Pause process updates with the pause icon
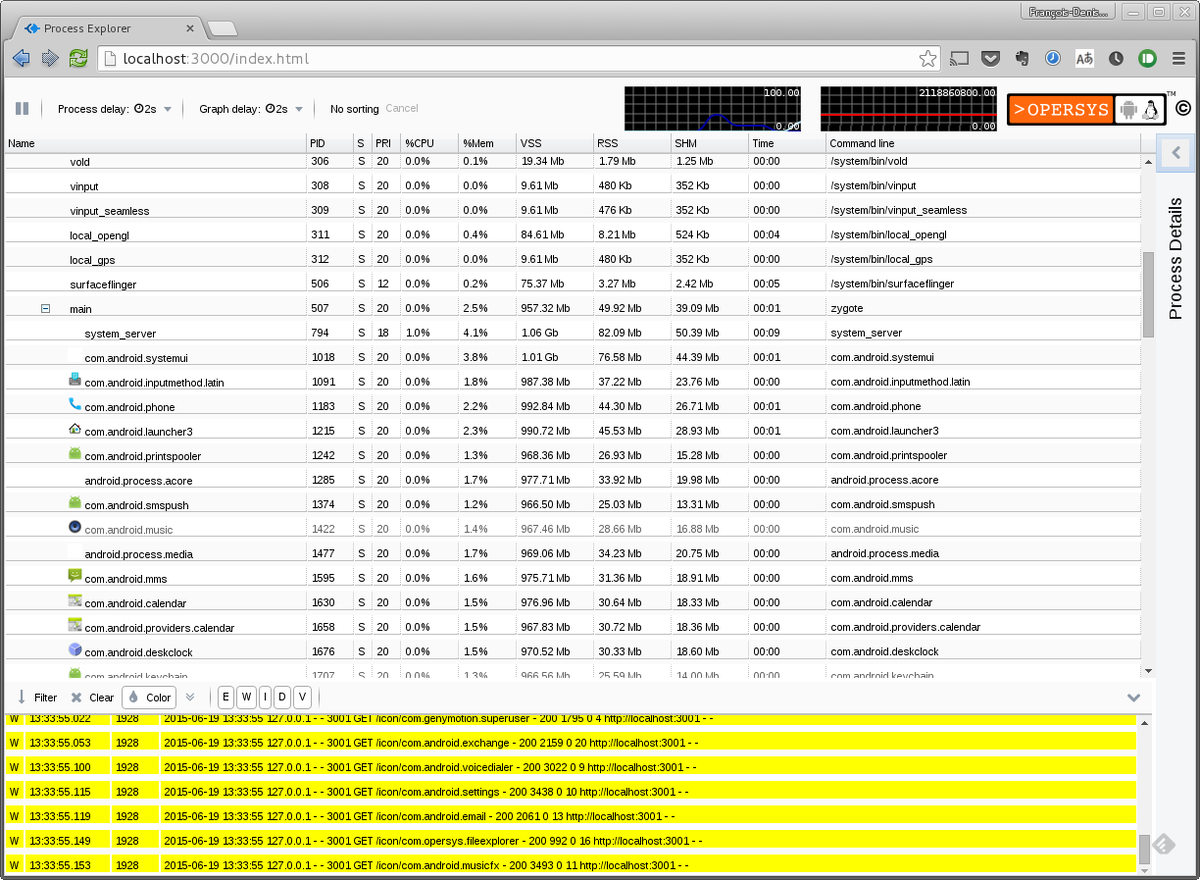Screen dimensions: 1200x880 pos(22,108)
